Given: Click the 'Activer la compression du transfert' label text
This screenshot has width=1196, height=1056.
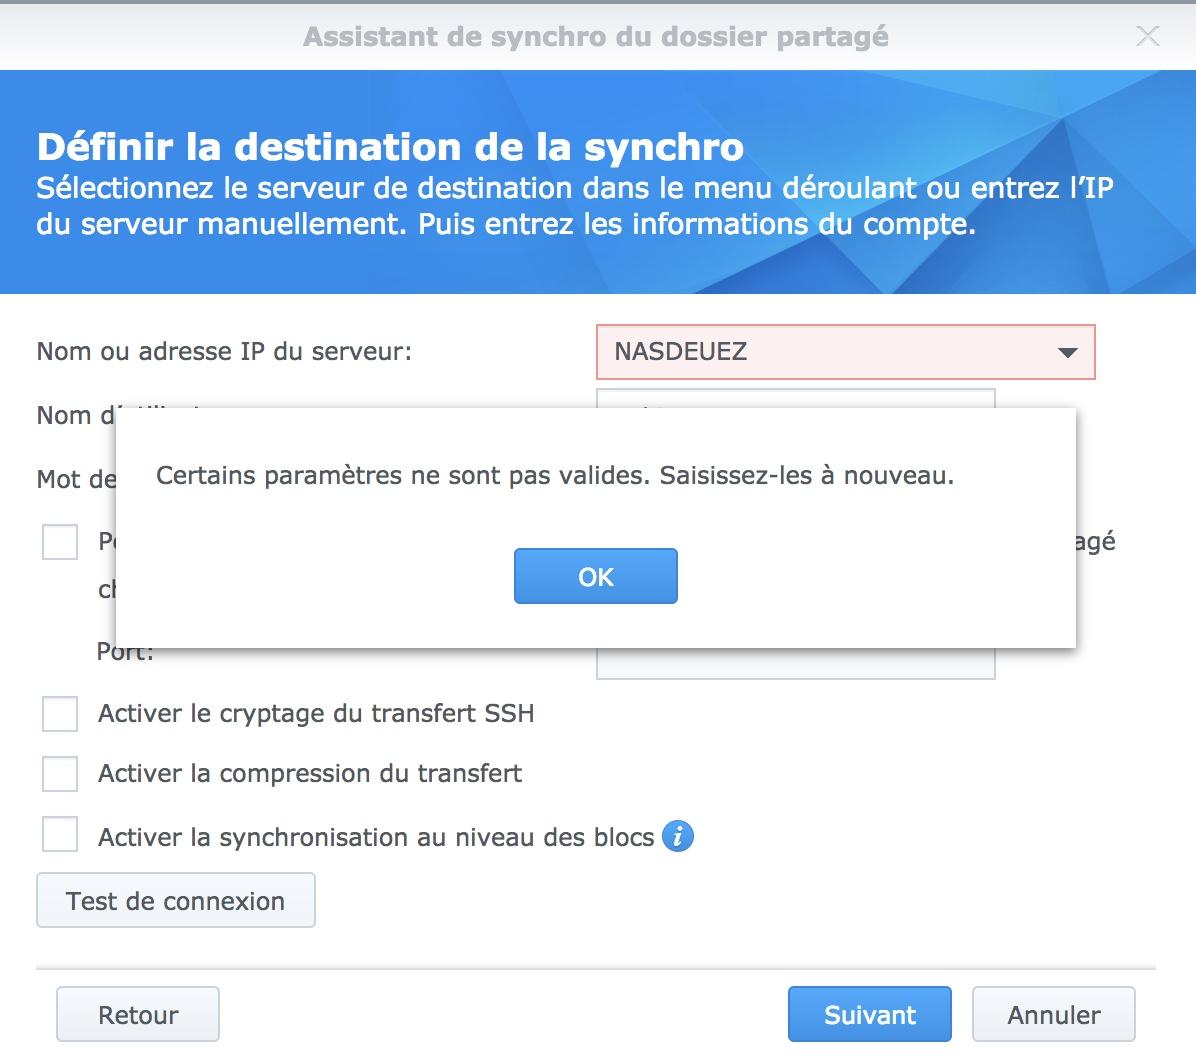Looking at the screenshot, I should coord(310,774).
